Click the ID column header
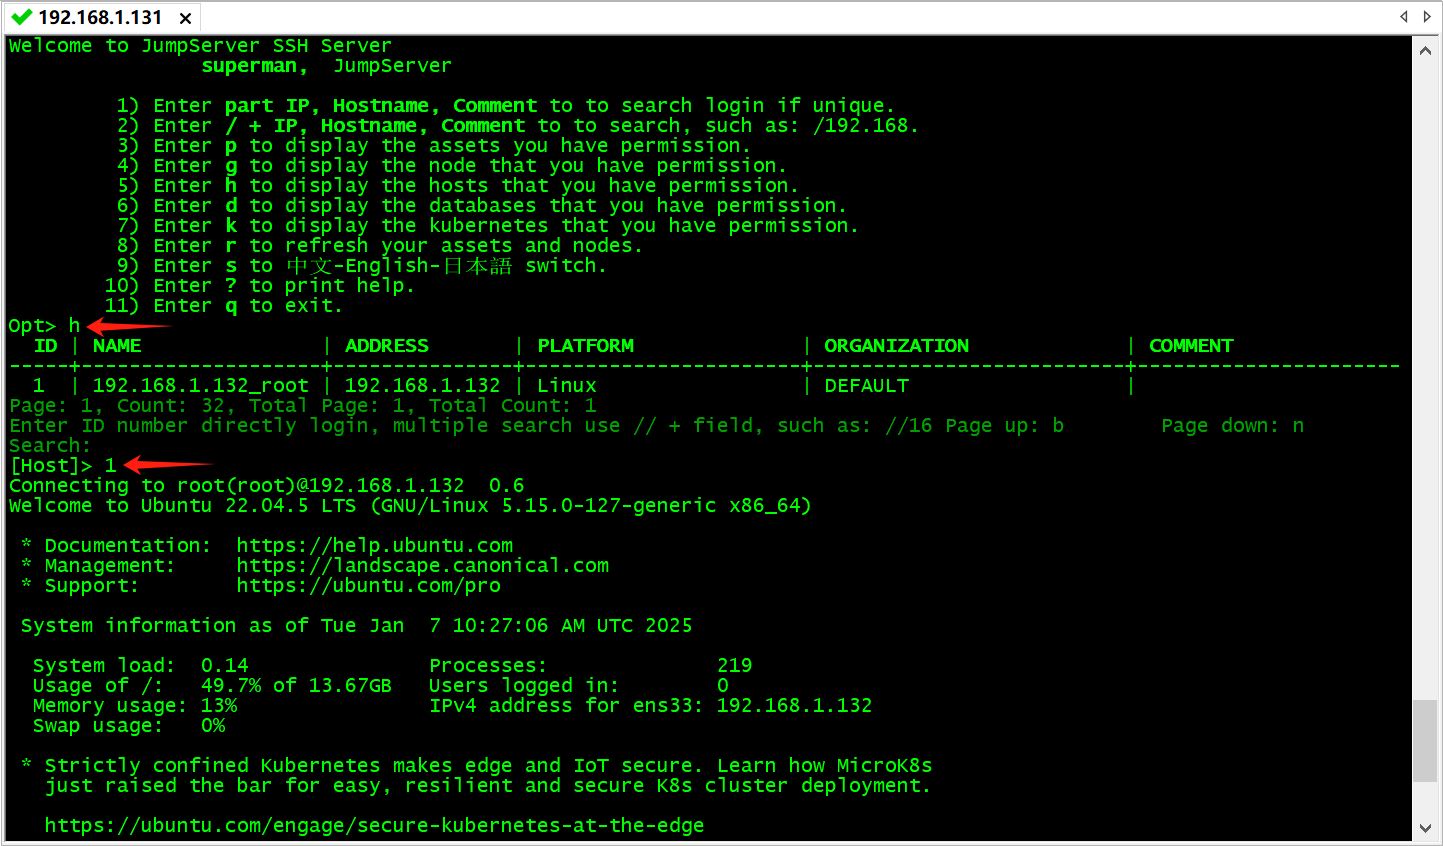1443x846 pixels. (x=46, y=345)
